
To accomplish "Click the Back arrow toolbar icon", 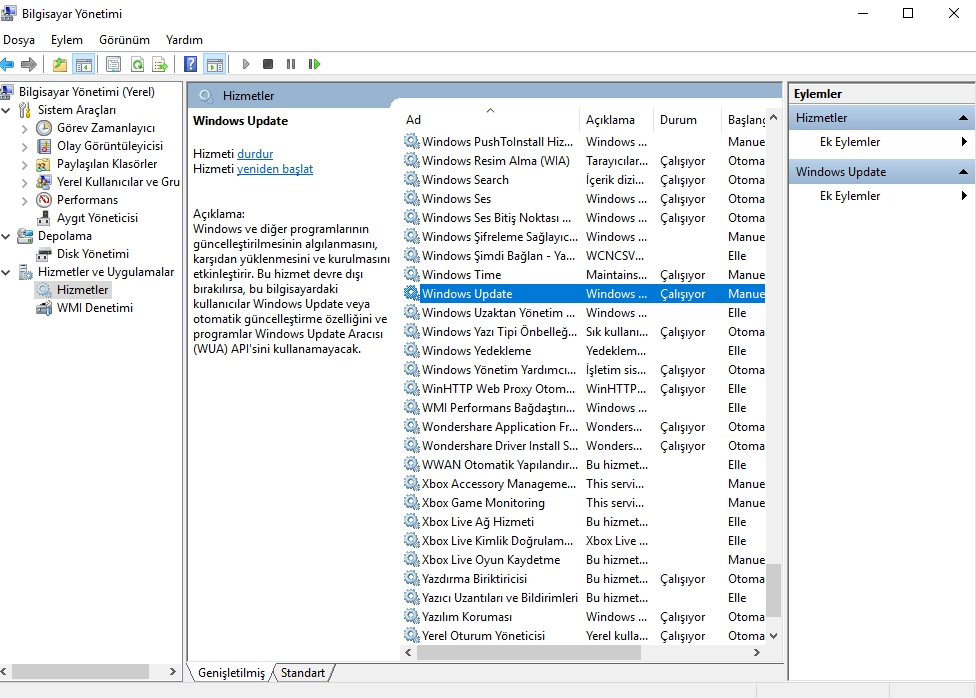I will [7, 64].
